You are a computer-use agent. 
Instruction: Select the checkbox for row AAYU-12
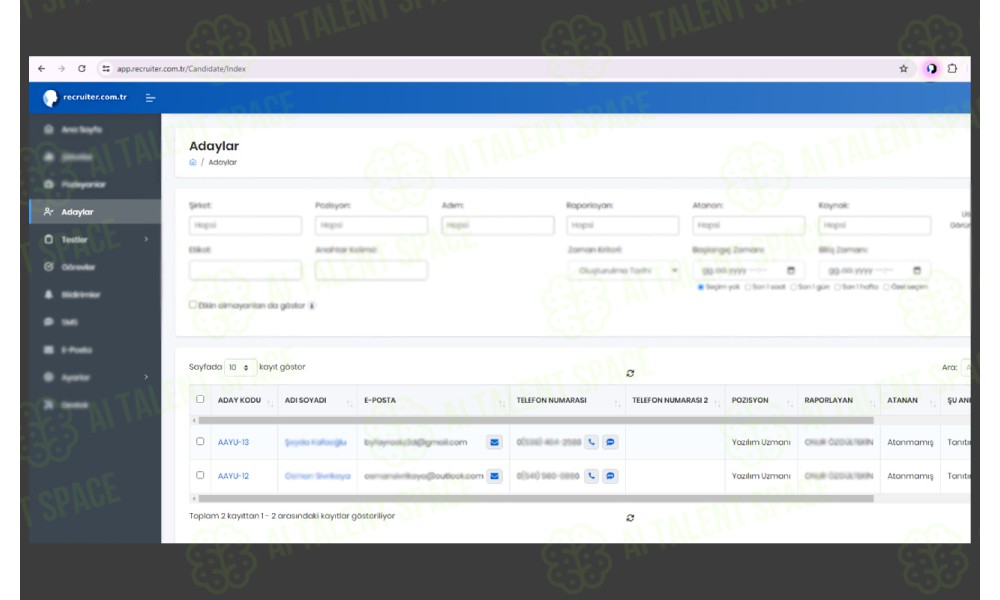[200, 475]
